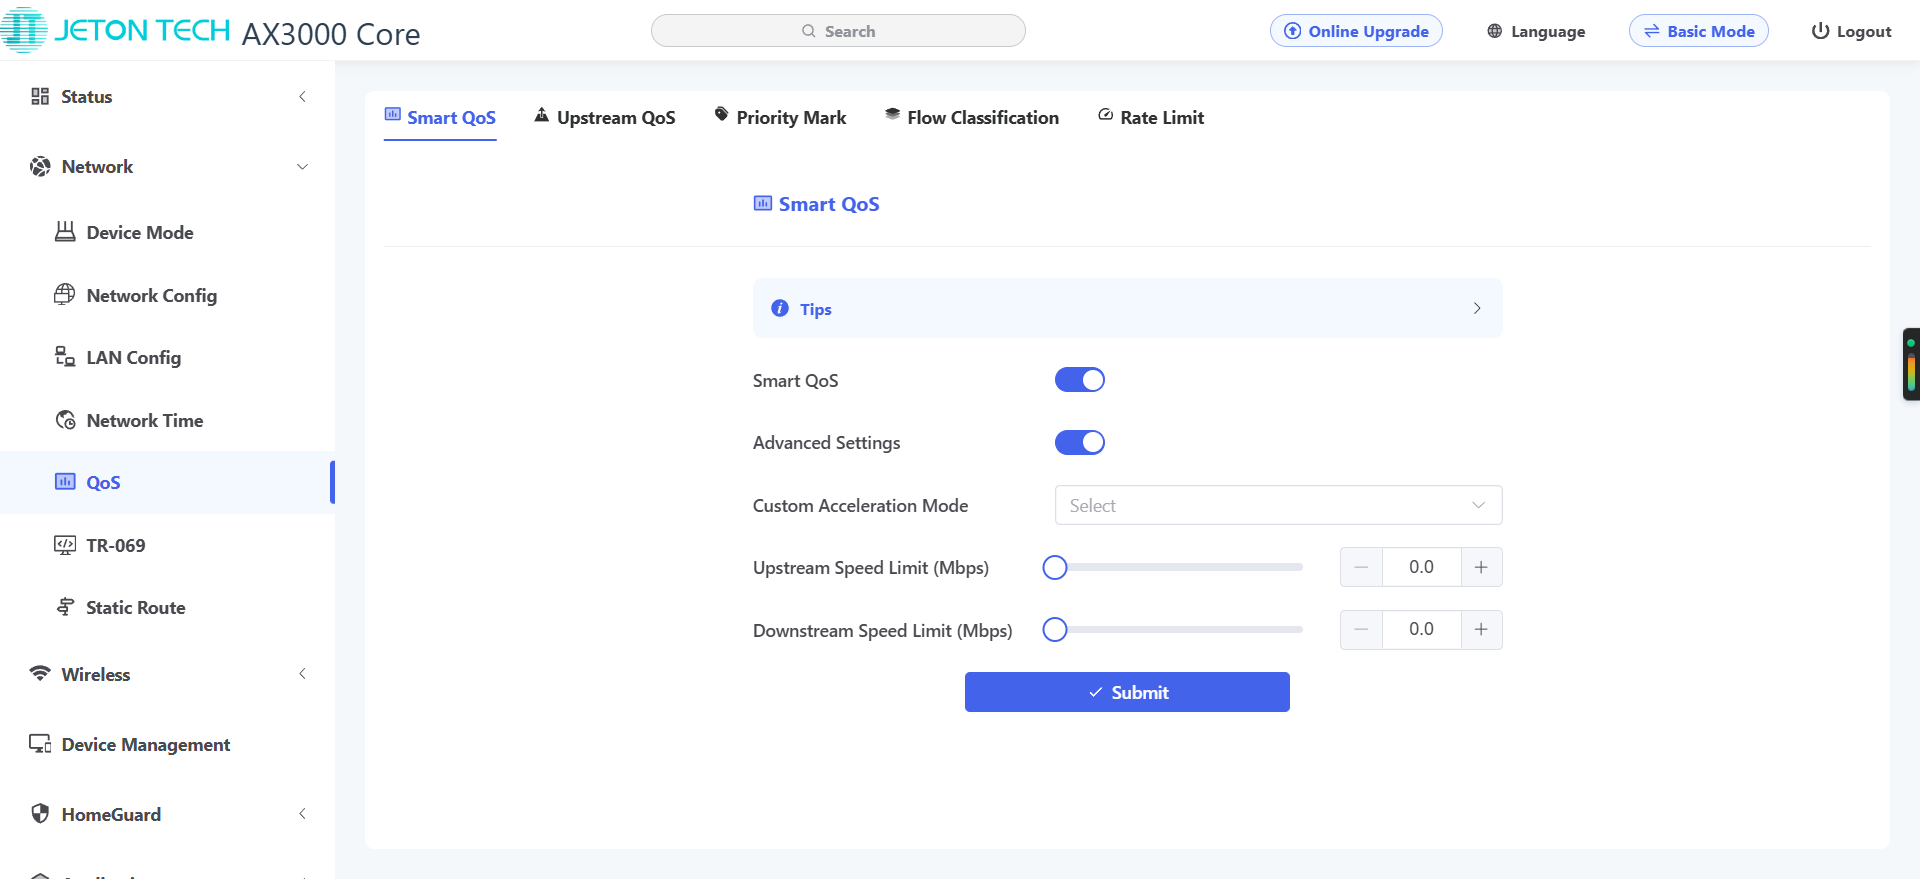Click the Status grid icon in sidebar

(x=40, y=96)
